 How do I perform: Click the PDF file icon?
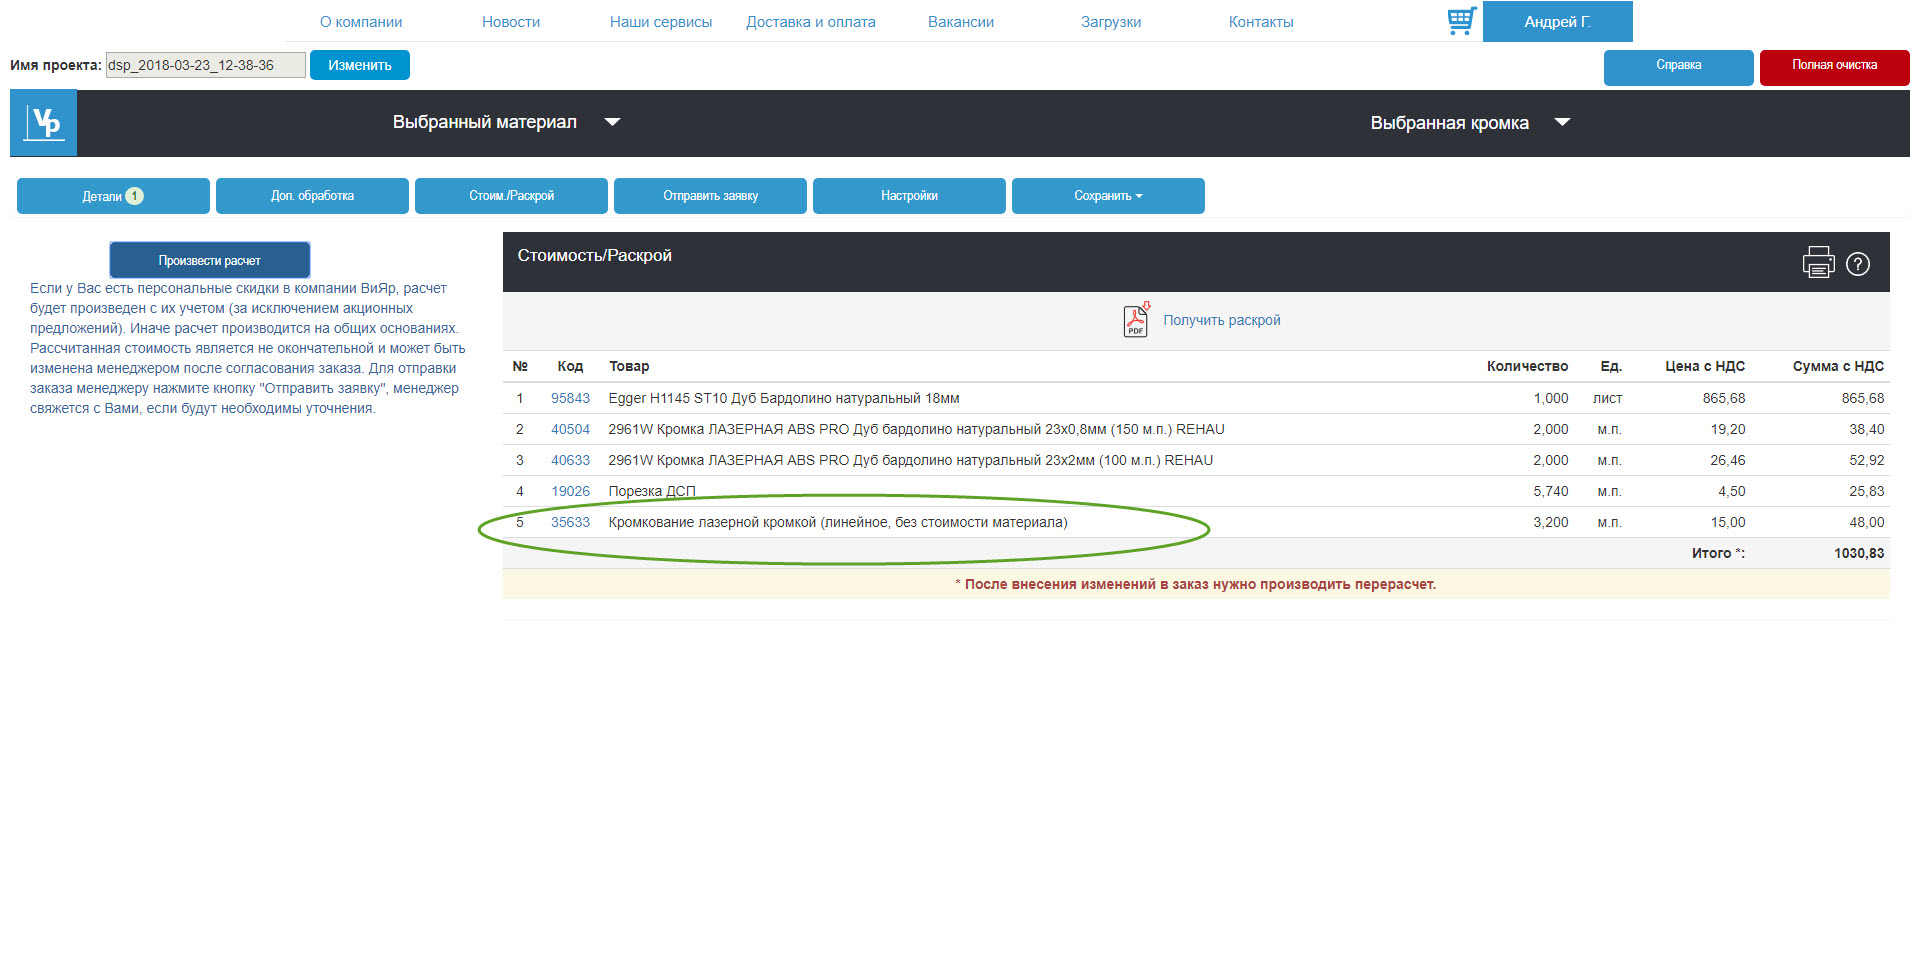point(1136,320)
